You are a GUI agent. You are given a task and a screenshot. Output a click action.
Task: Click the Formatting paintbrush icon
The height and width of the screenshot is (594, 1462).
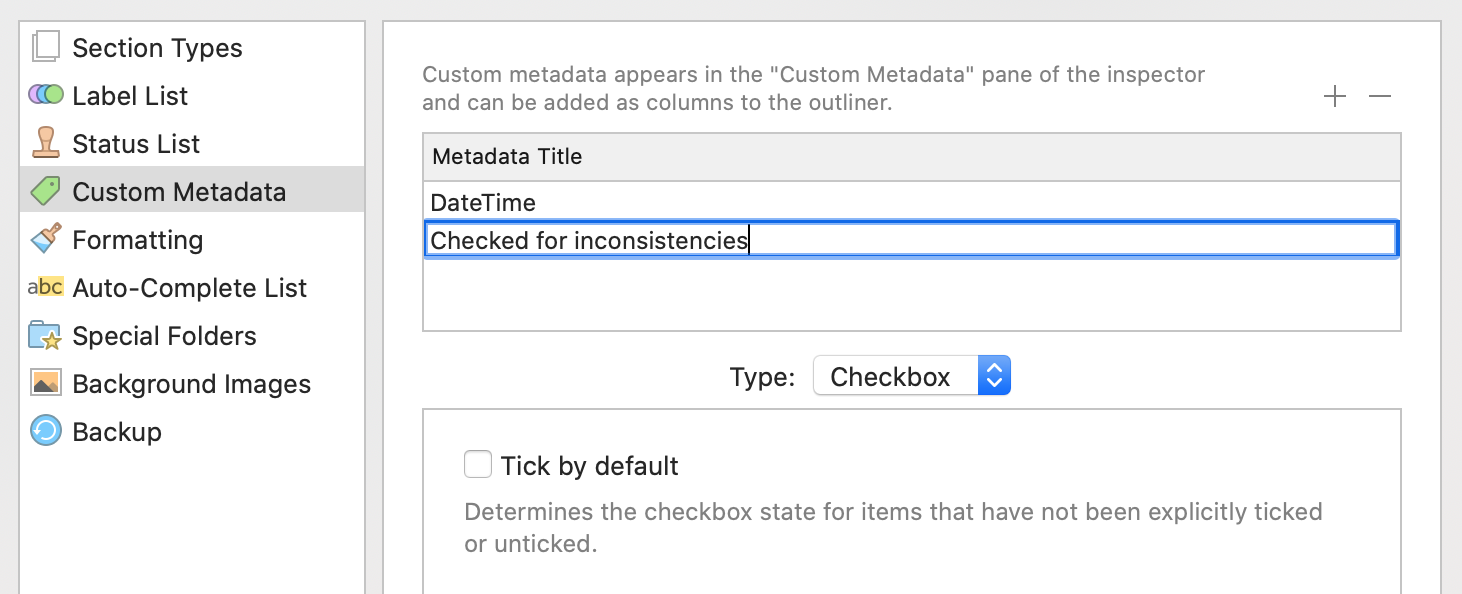45,238
